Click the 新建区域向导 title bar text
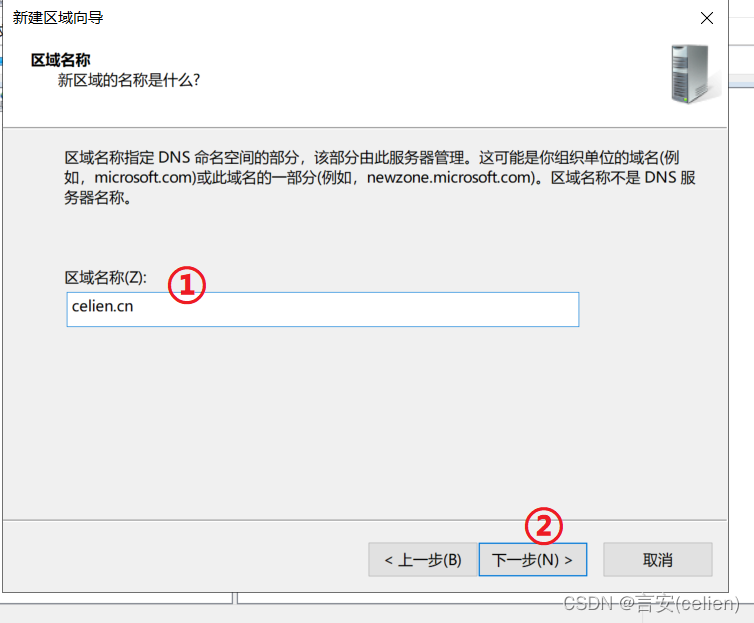Screen dimensions: 754x623 tap(58, 18)
